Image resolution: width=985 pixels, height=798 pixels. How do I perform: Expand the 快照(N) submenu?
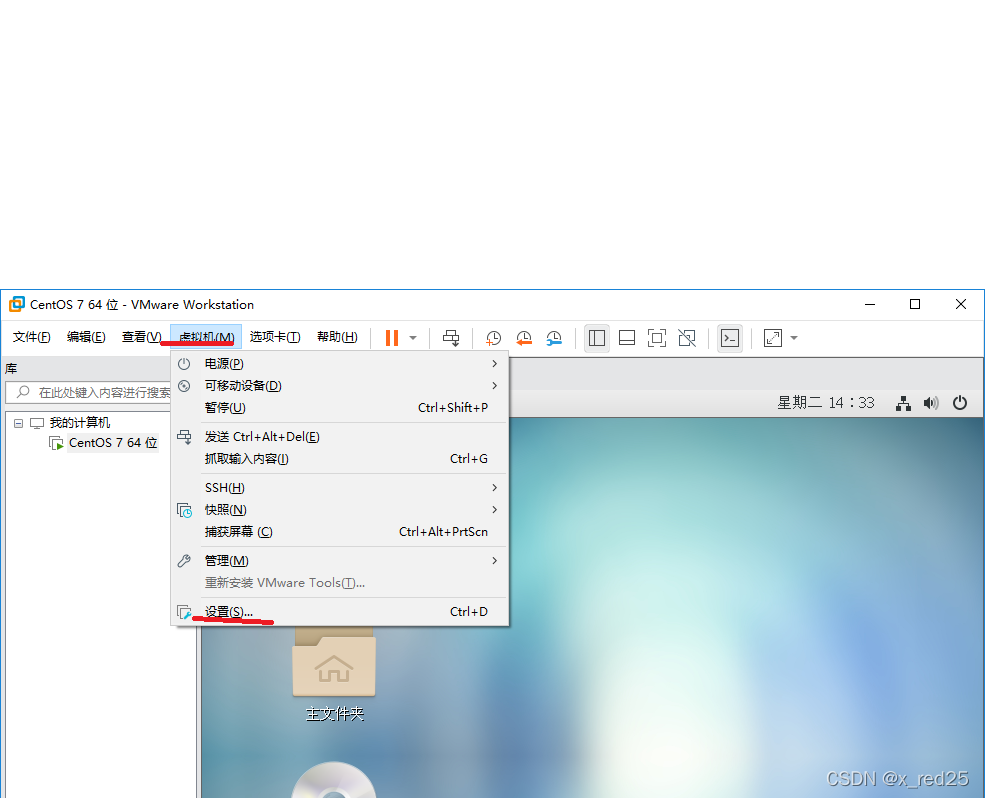339,510
